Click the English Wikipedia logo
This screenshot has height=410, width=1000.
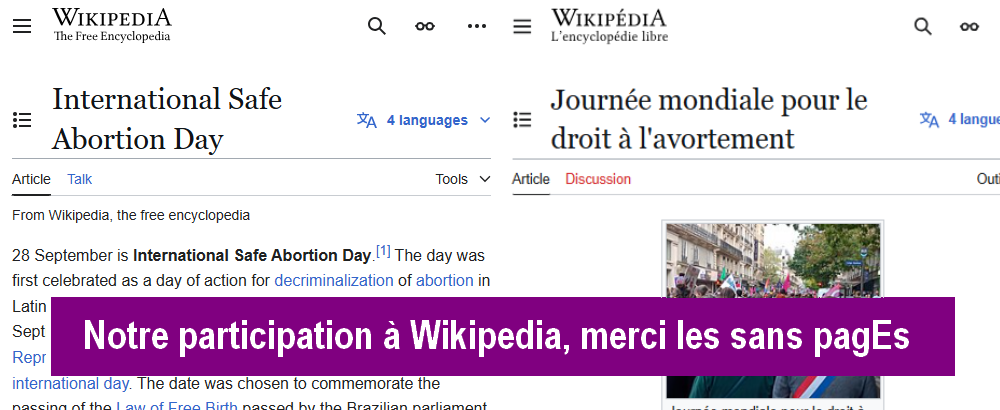click(112, 26)
